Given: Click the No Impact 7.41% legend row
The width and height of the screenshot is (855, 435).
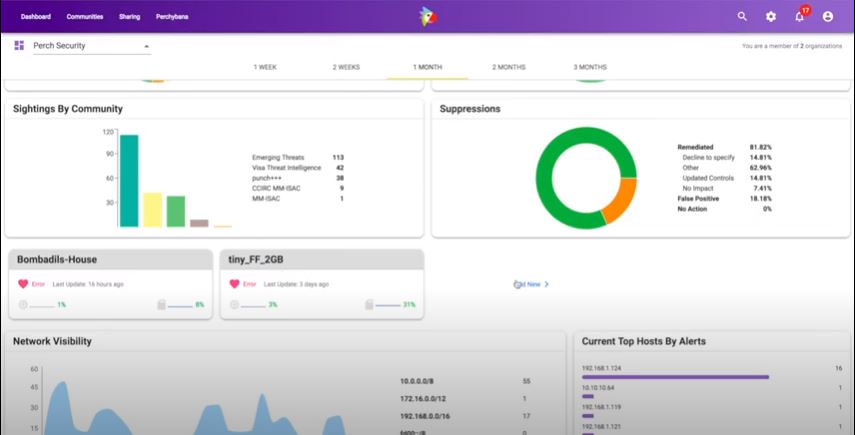Looking at the screenshot, I should click(x=725, y=188).
